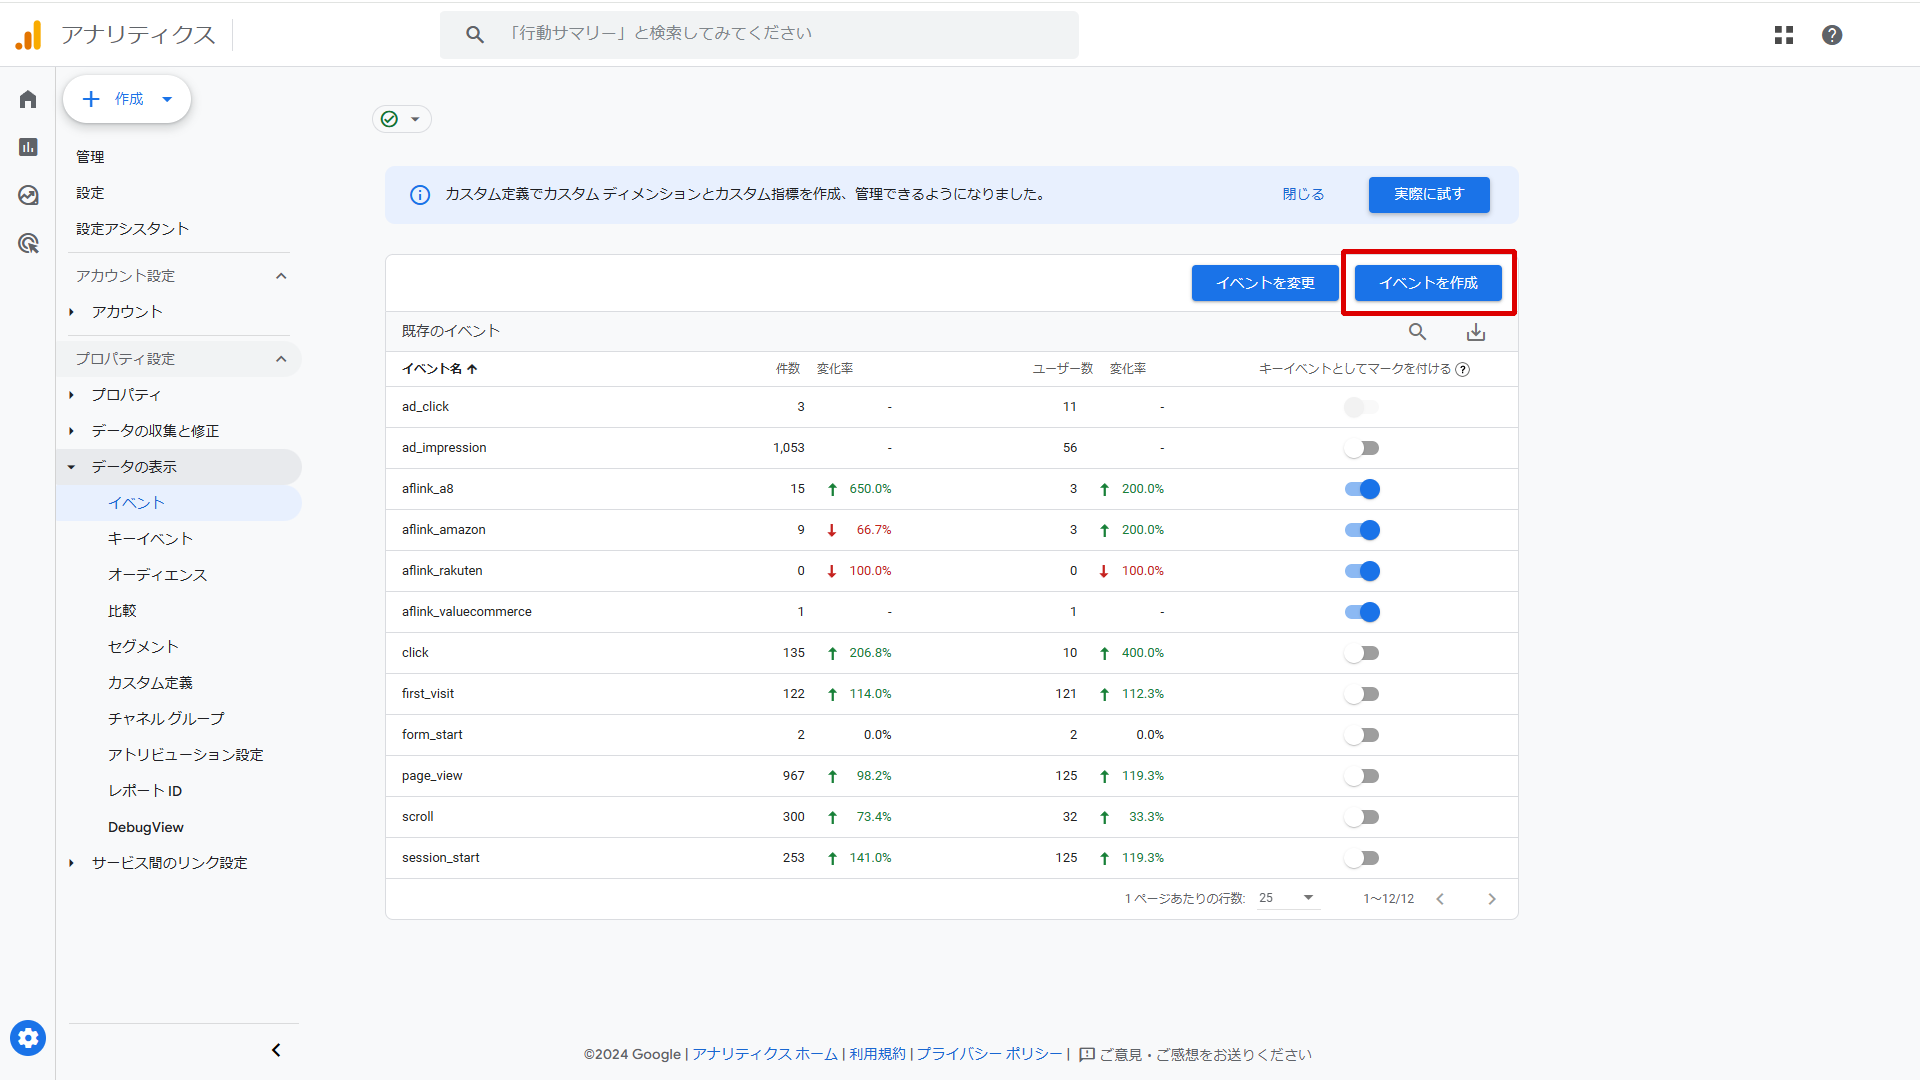Open the Advertising target icon

[28, 243]
